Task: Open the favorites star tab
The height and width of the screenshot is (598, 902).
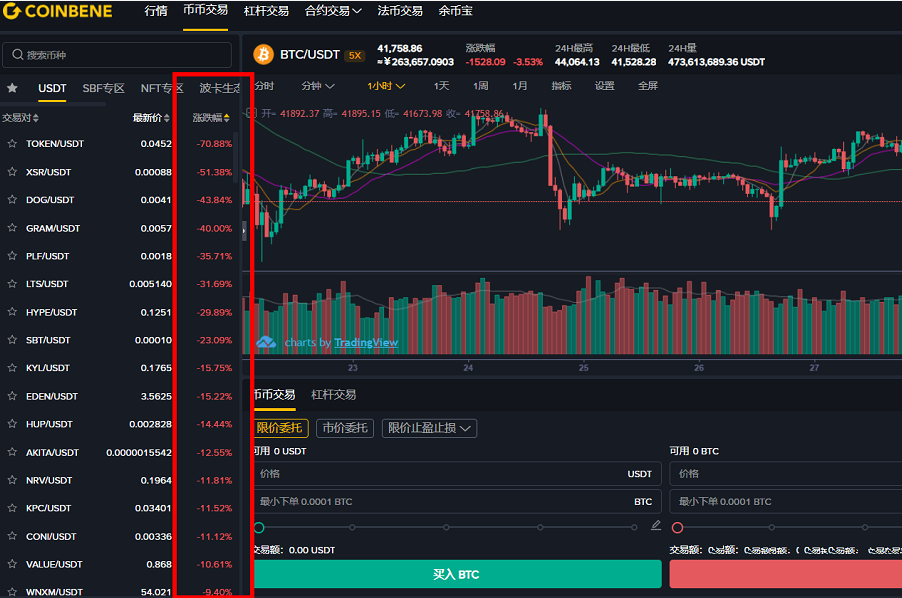Action: click(x=12, y=88)
